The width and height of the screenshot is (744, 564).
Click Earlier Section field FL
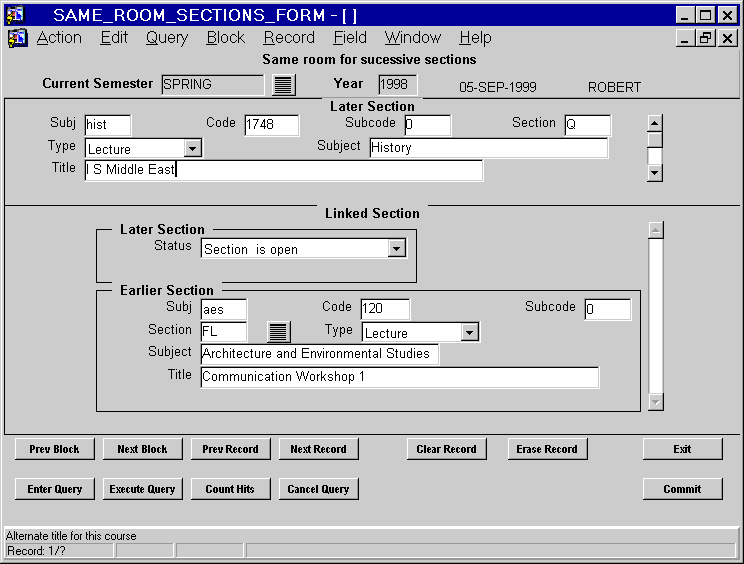[224, 331]
